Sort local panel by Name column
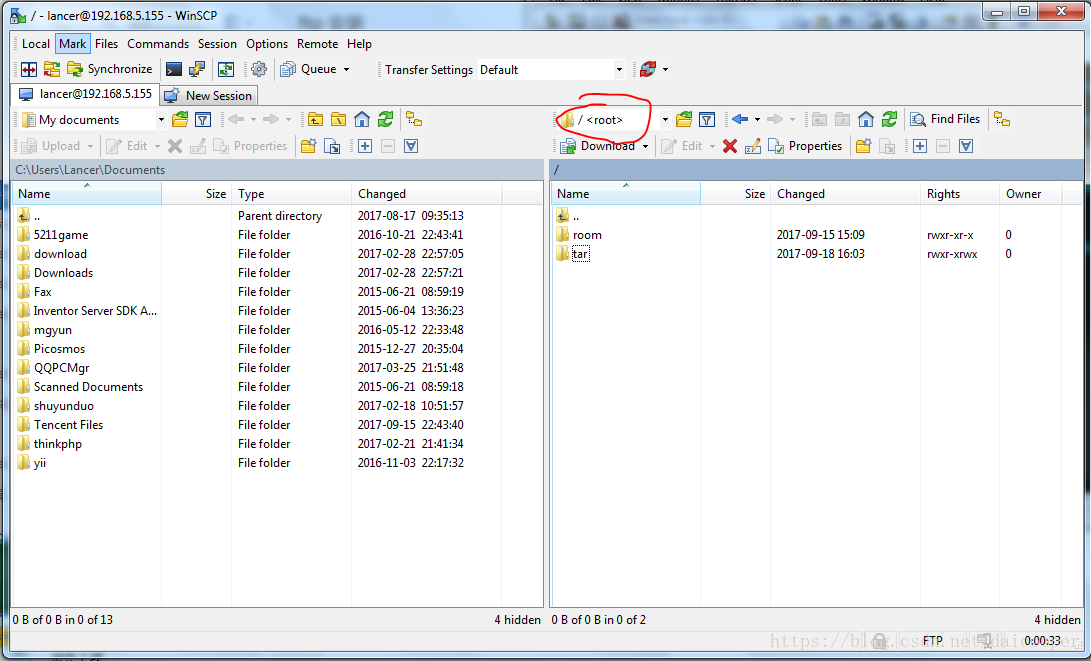 pyautogui.click(x=87, y=193)
